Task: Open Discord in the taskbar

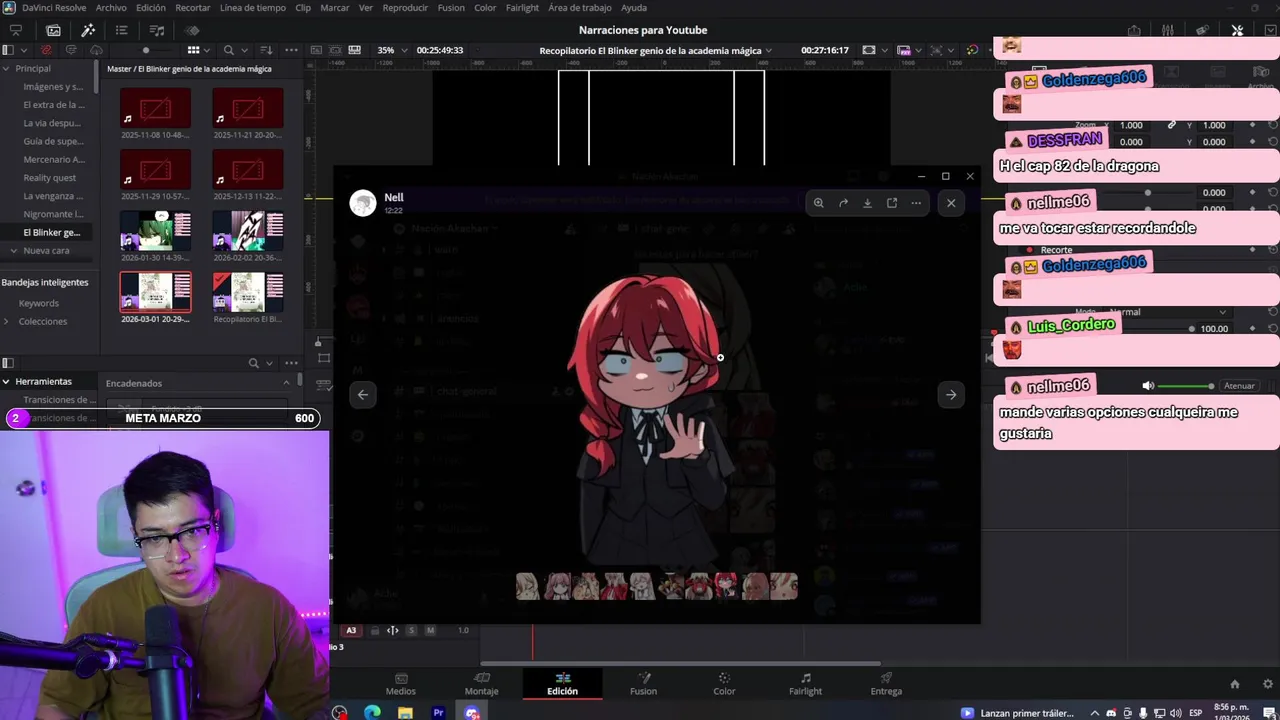Action: [x=472, y=713]
